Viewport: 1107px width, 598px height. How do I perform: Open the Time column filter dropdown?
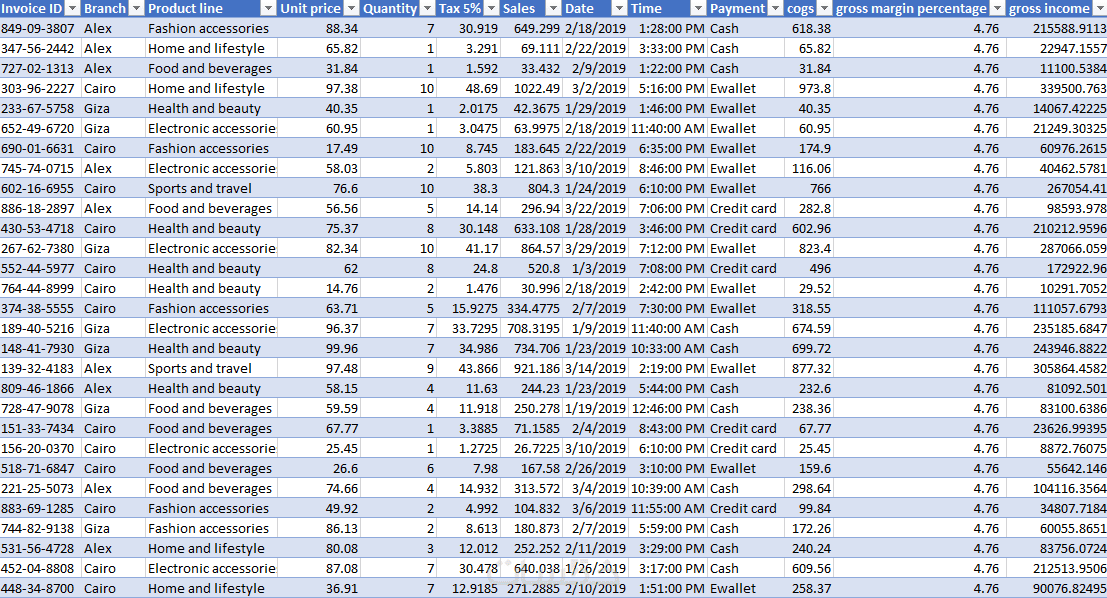698,8
